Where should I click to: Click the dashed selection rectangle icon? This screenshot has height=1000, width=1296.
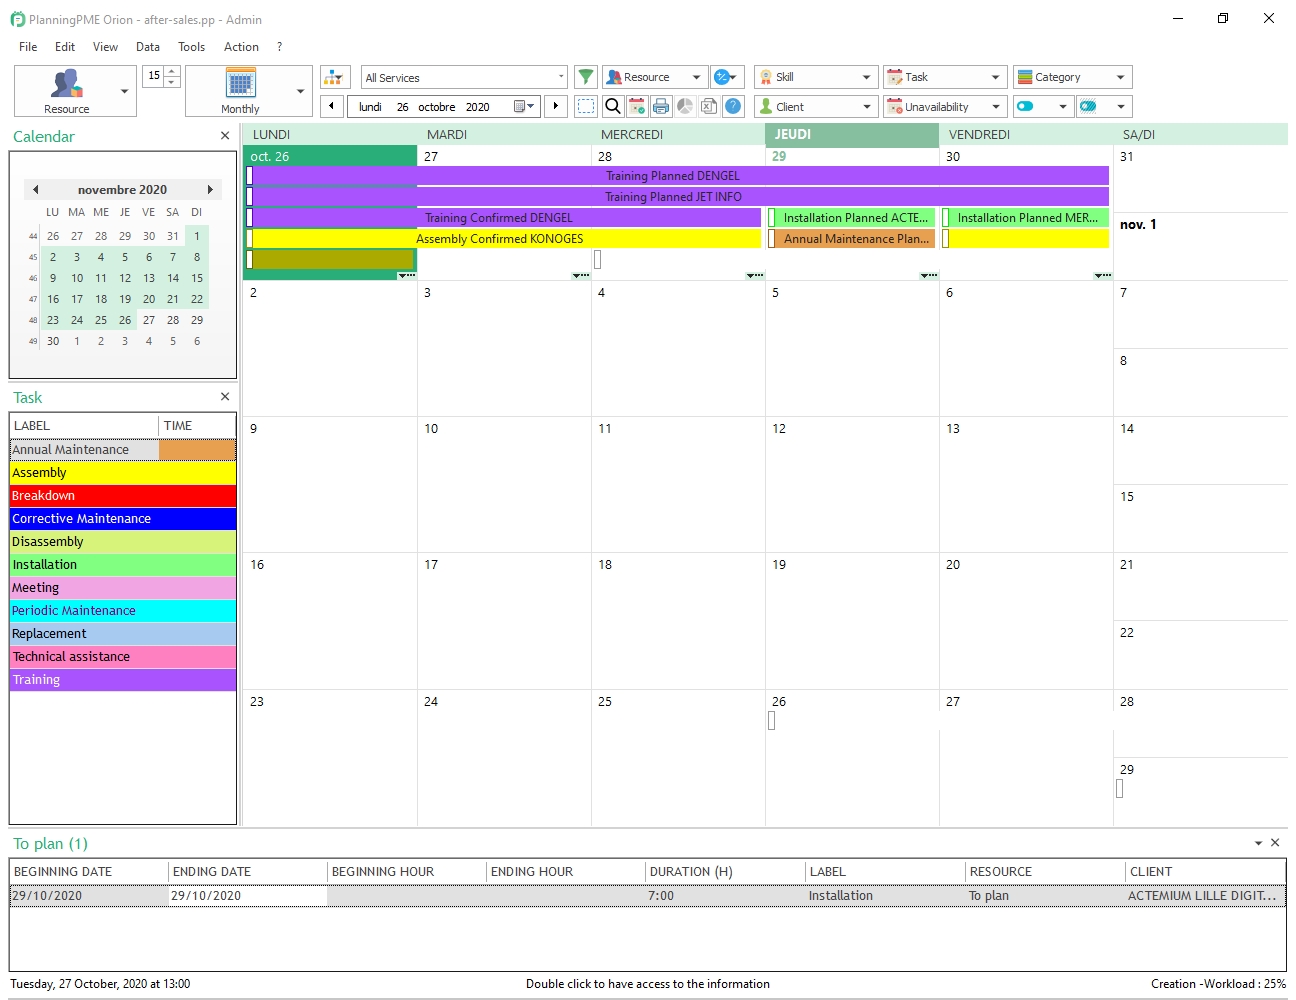(x=586, y=106)
